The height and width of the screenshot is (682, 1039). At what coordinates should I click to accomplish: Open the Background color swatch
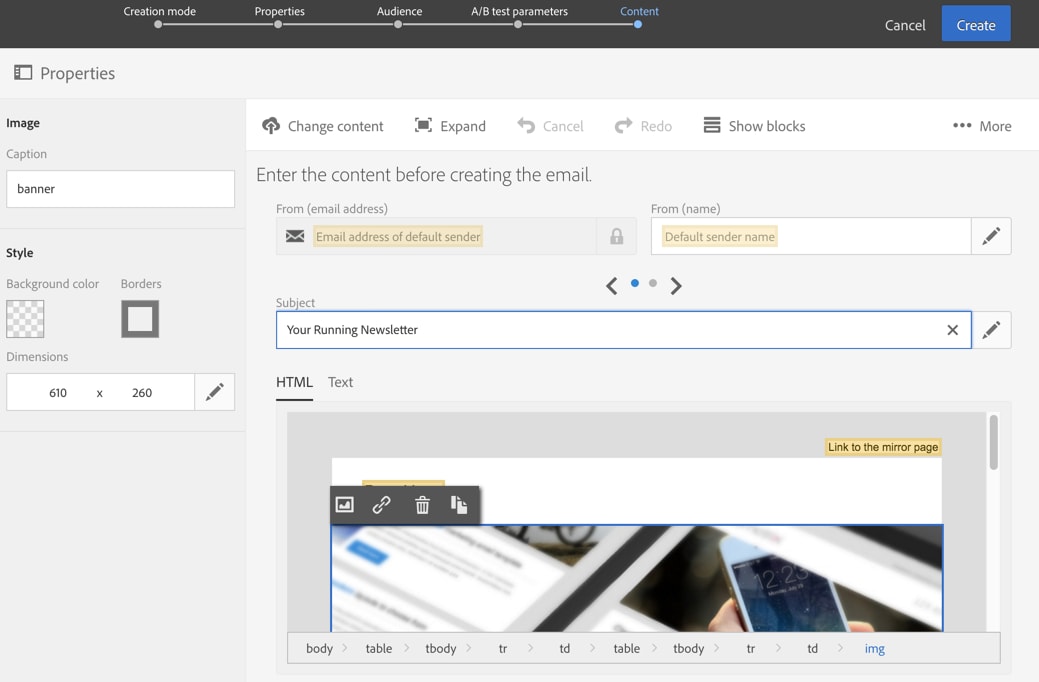coord(25,319)
